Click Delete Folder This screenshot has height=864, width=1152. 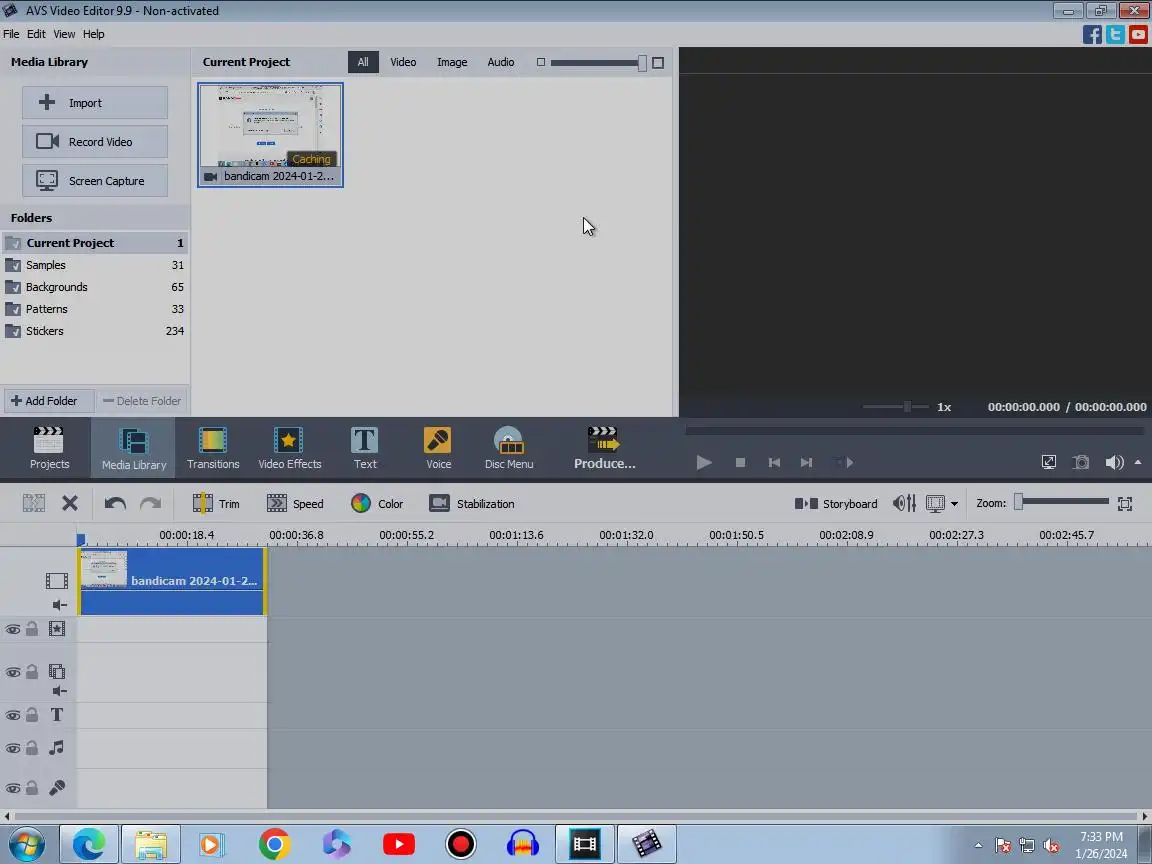click(142, 400)
